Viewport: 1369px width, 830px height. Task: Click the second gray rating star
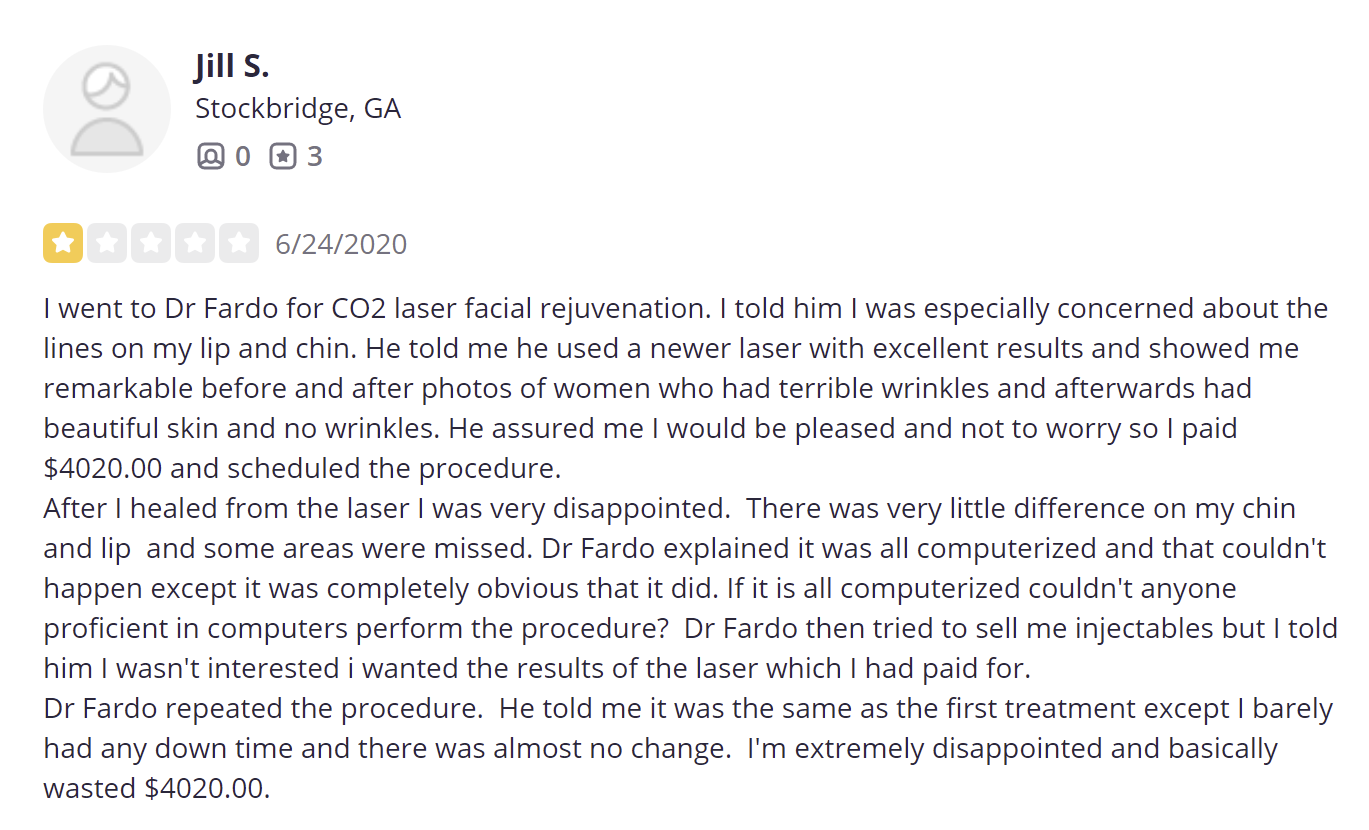click(107, 243)
